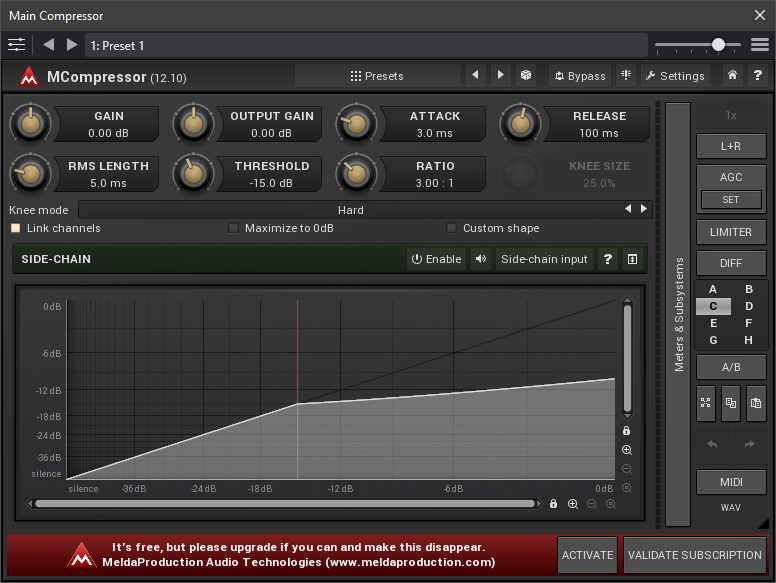Click VALIDATE SUBSCRIPTION button

coord(695,555)
